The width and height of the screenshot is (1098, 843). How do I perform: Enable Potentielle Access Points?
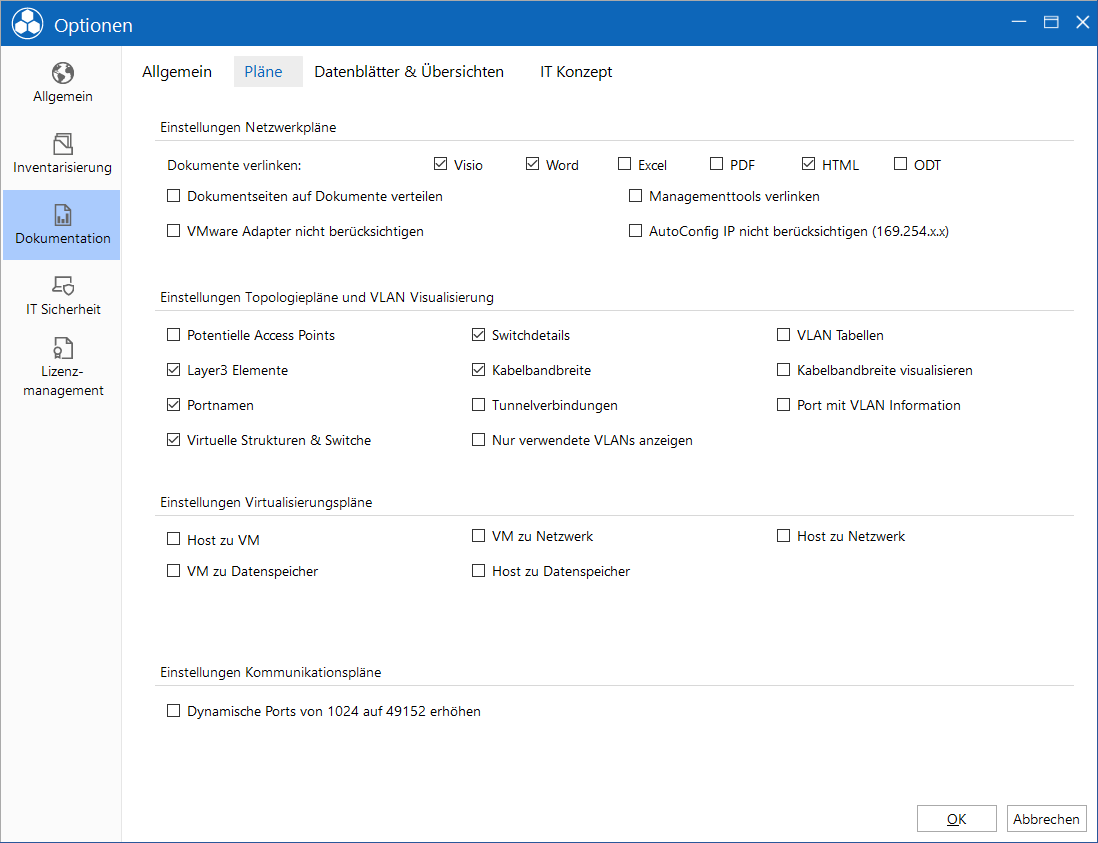click(174, 335)
